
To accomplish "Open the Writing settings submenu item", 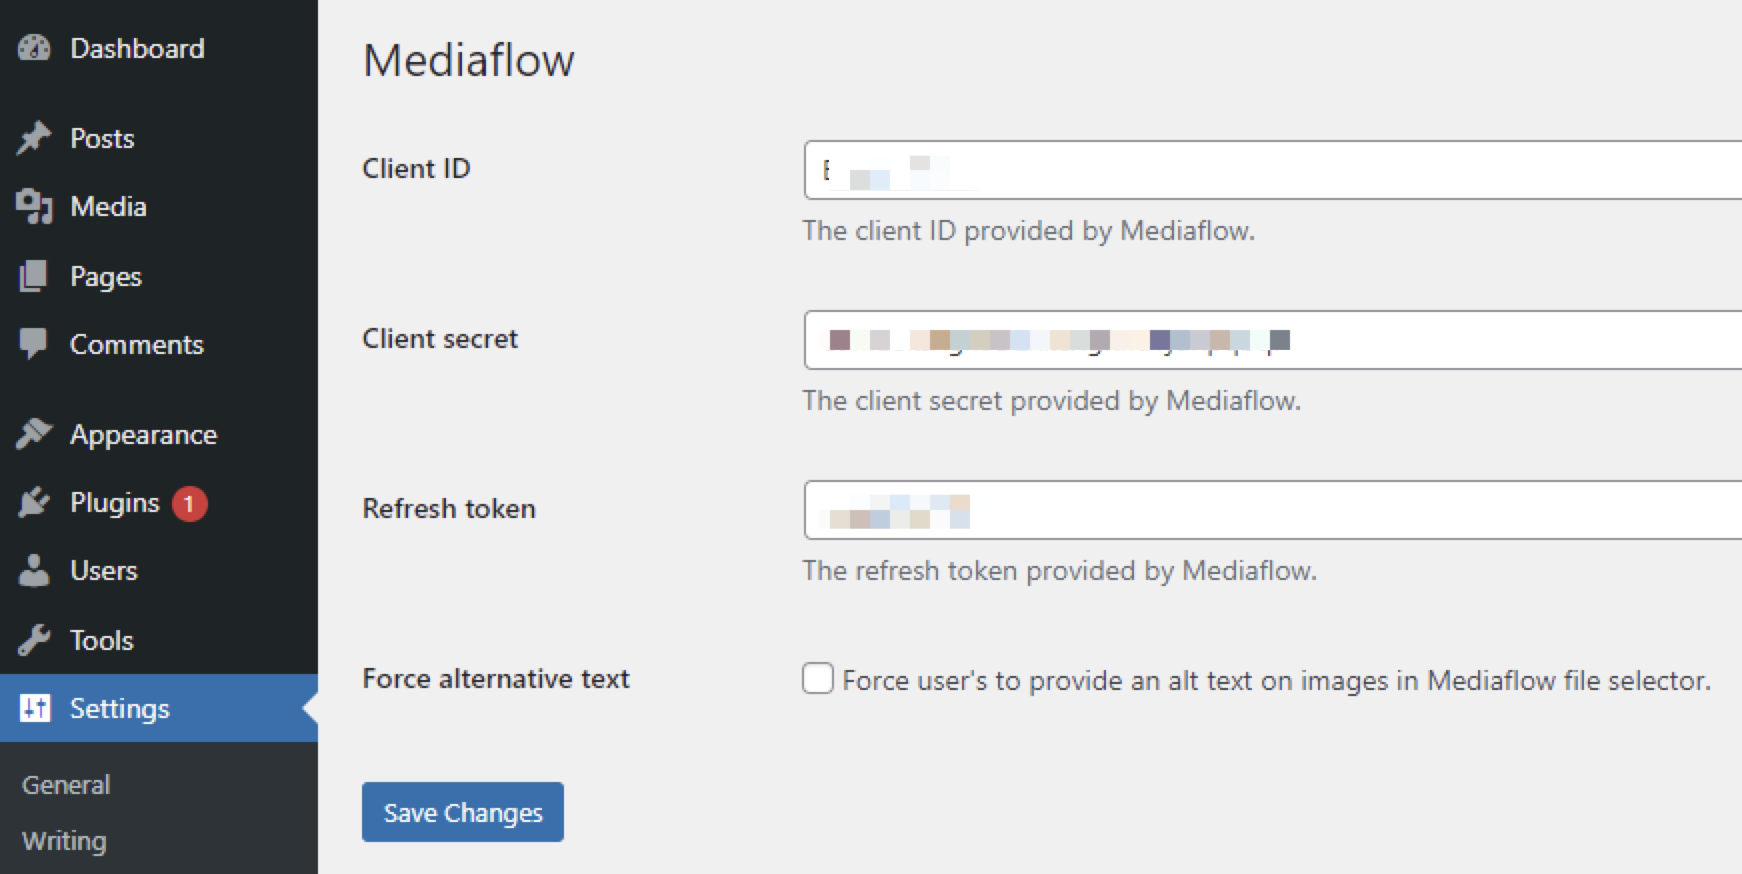I will [x=64, y=841].
